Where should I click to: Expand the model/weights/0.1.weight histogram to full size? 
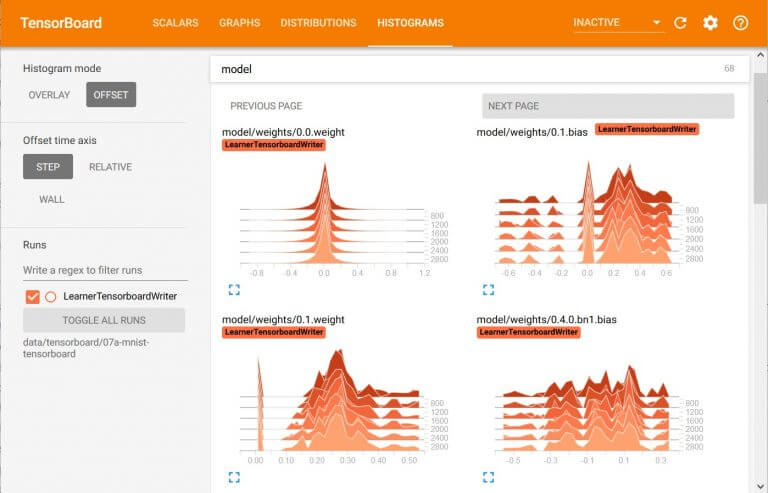tap(234, 478)
